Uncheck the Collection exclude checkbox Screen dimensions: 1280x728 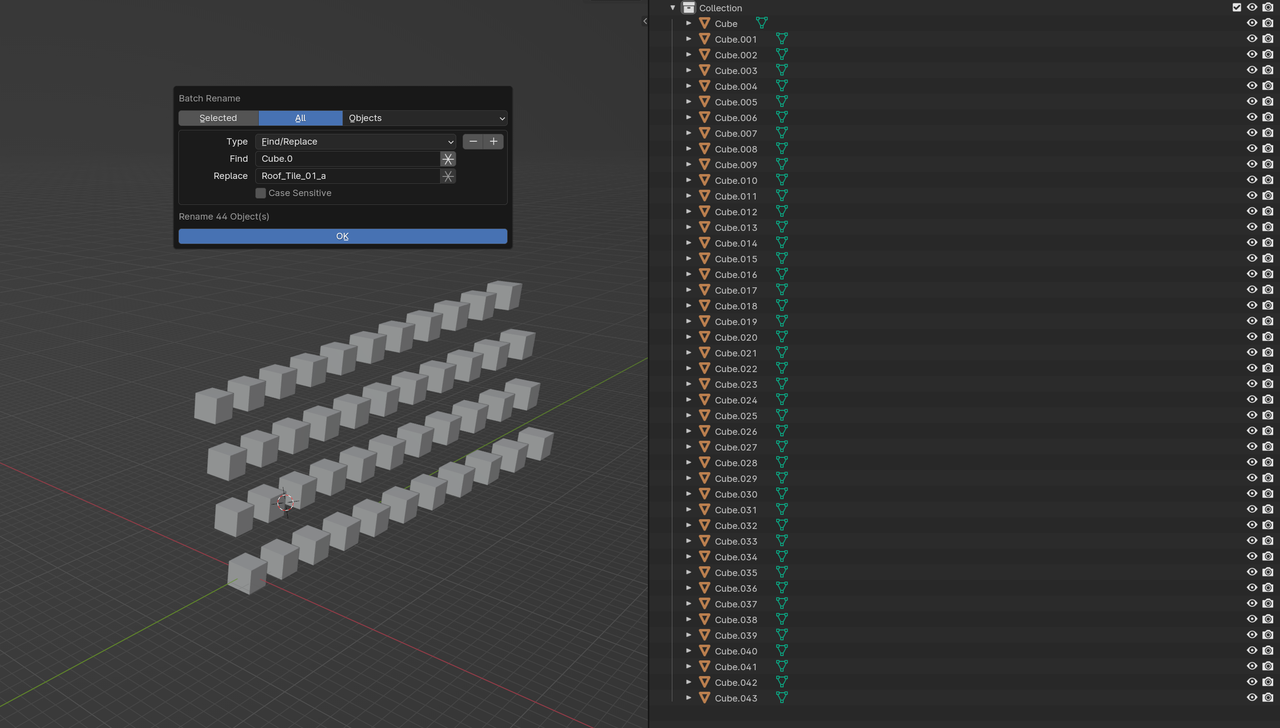(1237, 8)
